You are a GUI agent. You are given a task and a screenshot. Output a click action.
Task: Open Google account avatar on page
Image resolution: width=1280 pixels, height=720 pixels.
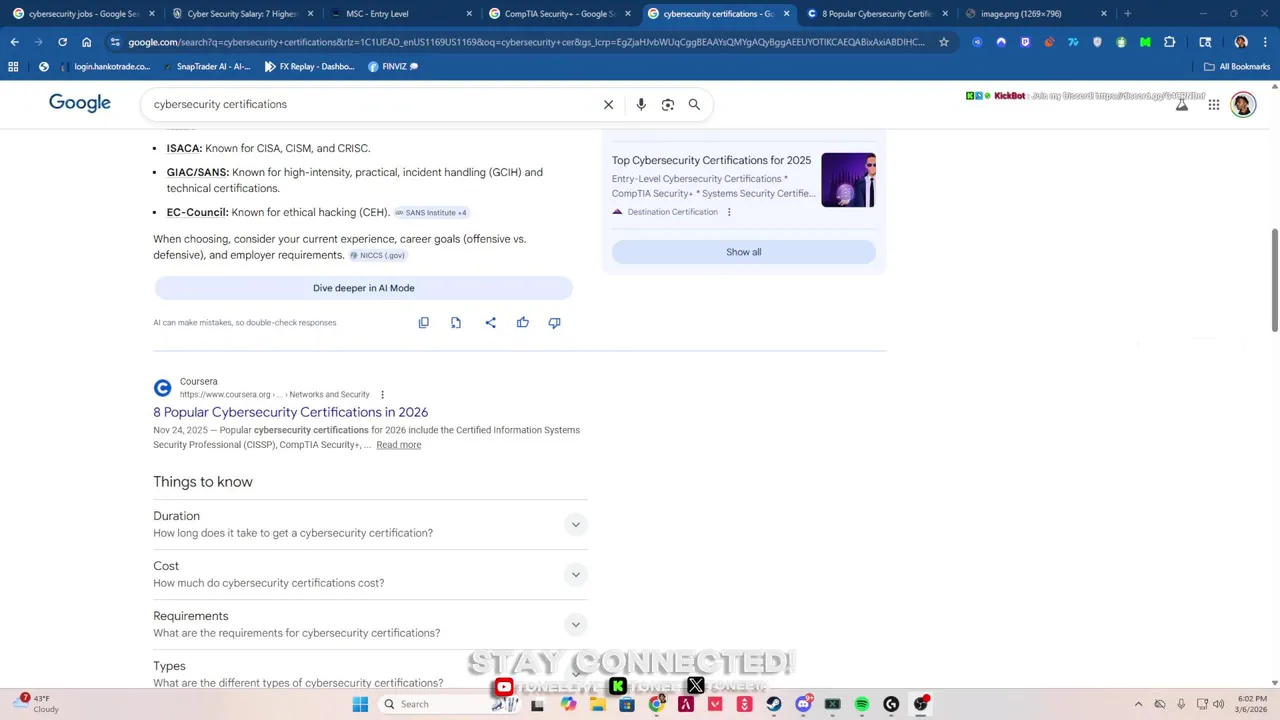pyautogui.click(x=1243, y=104)
